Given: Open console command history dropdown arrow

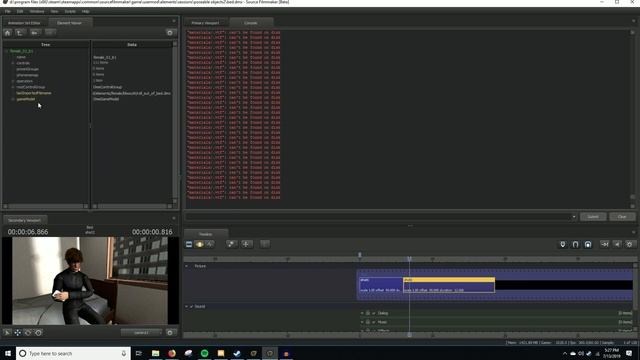Looking at the screenshot, I should tap(574, 217).
